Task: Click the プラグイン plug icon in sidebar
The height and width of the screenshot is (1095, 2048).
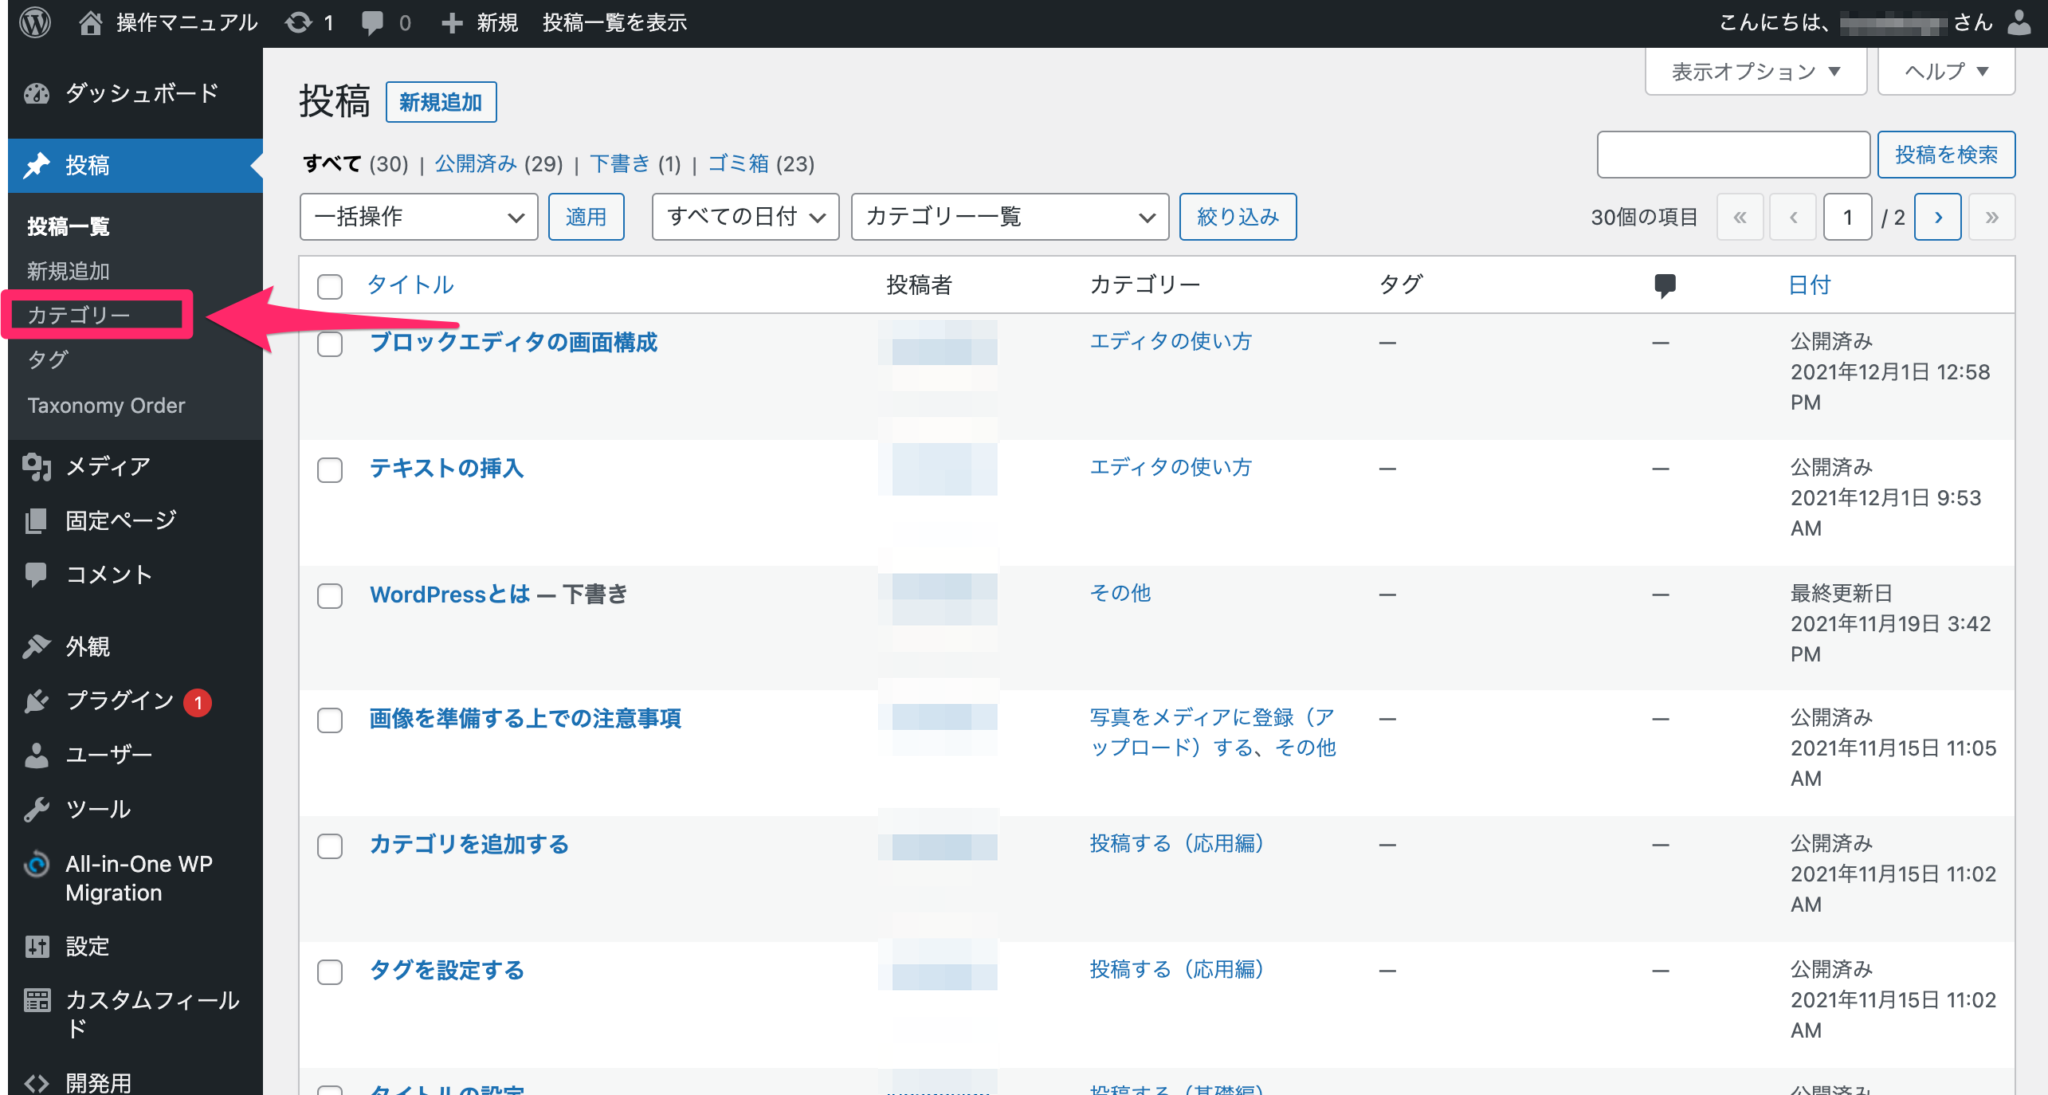Action: click(37, 701)
